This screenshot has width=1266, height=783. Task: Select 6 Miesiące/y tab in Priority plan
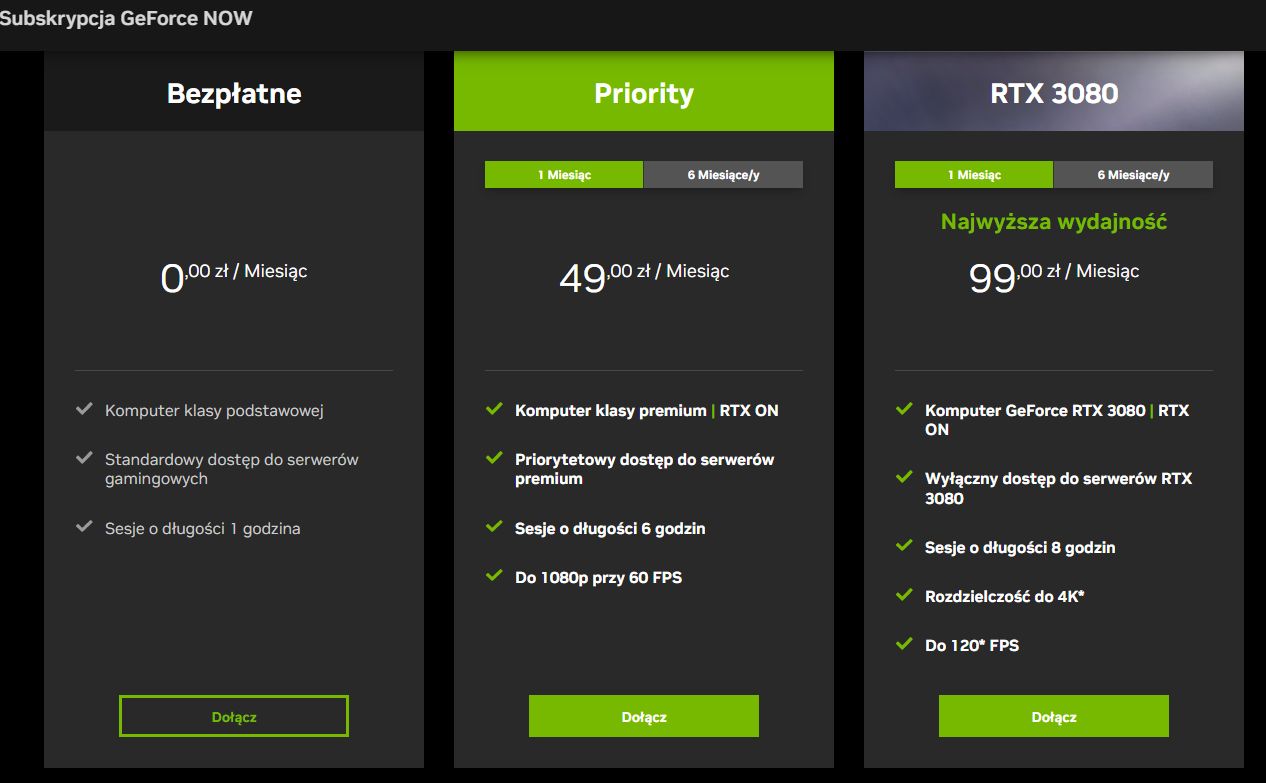pyautogui.click(x=723, y=174)
